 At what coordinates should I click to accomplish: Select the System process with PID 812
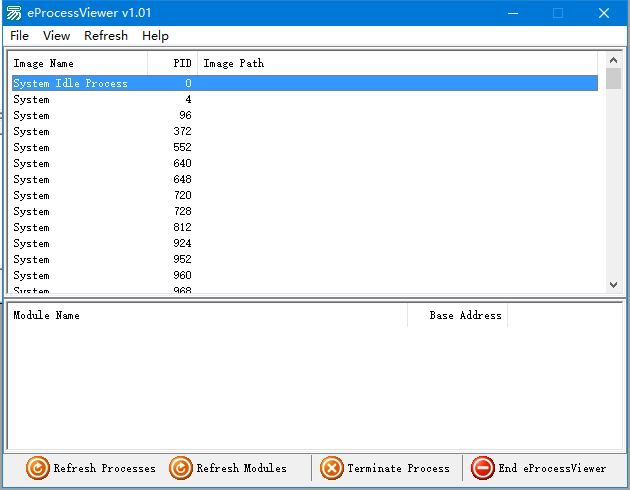(305, 227)
